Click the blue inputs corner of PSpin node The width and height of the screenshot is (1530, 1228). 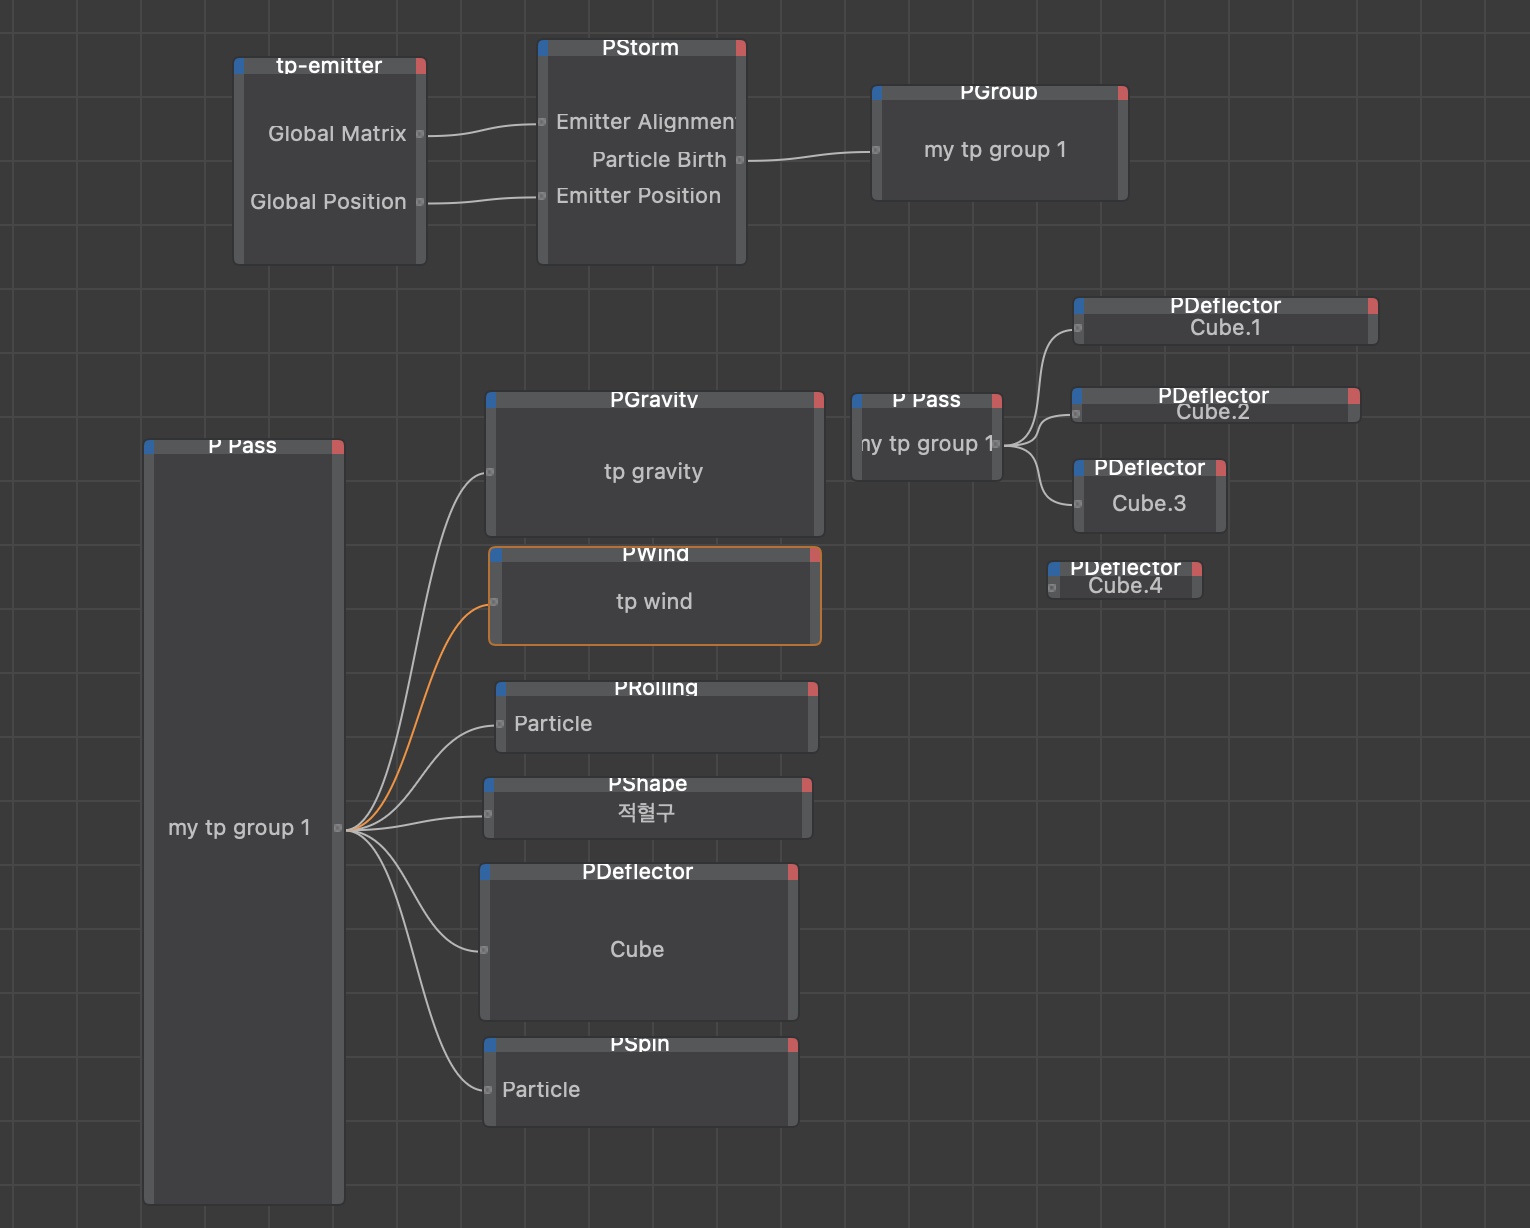point(490,1045)
